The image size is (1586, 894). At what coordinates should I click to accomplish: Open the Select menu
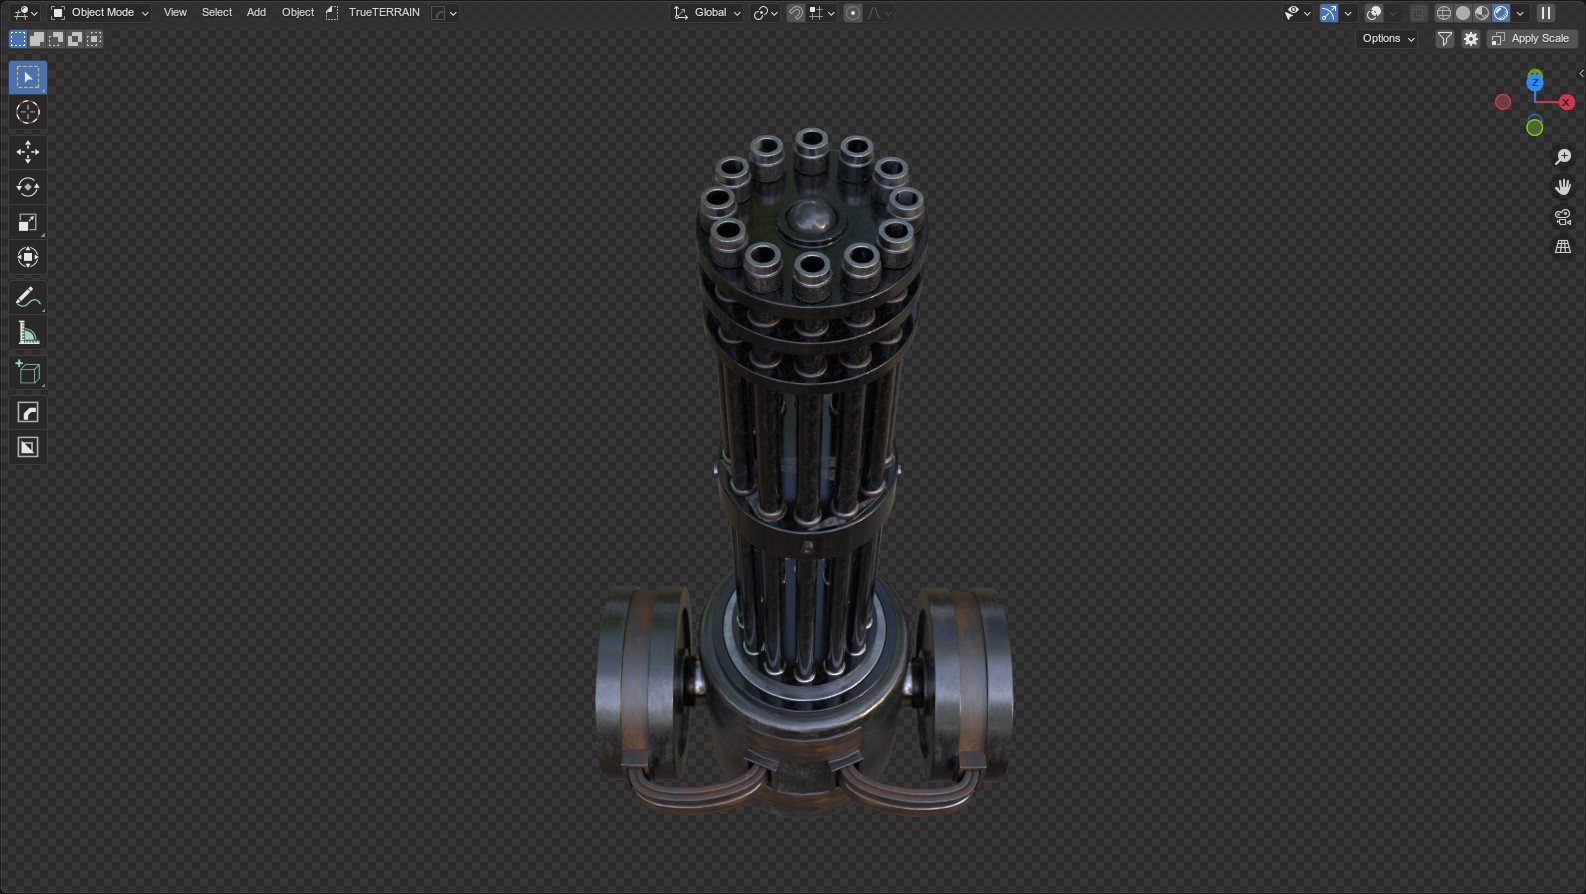pyautogui.click(x=217, y=13)
